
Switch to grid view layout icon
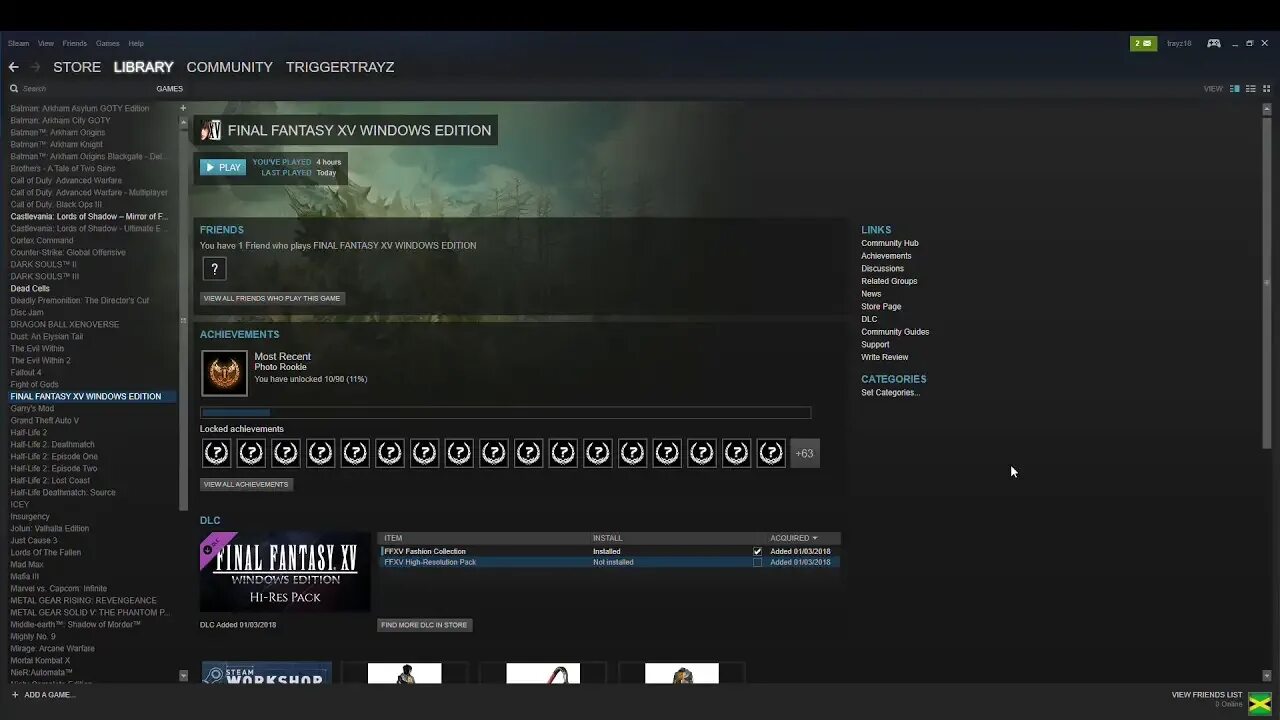(x=1266, y=89)
